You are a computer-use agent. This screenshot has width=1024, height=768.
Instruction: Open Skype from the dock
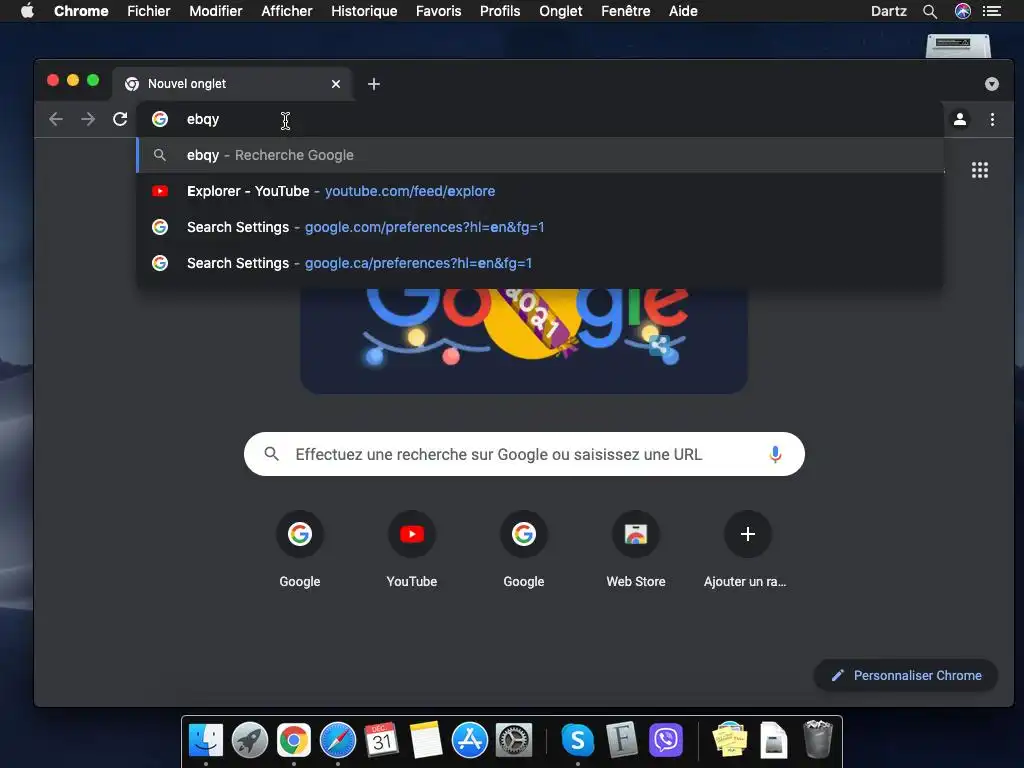click(x=577, y=739)
